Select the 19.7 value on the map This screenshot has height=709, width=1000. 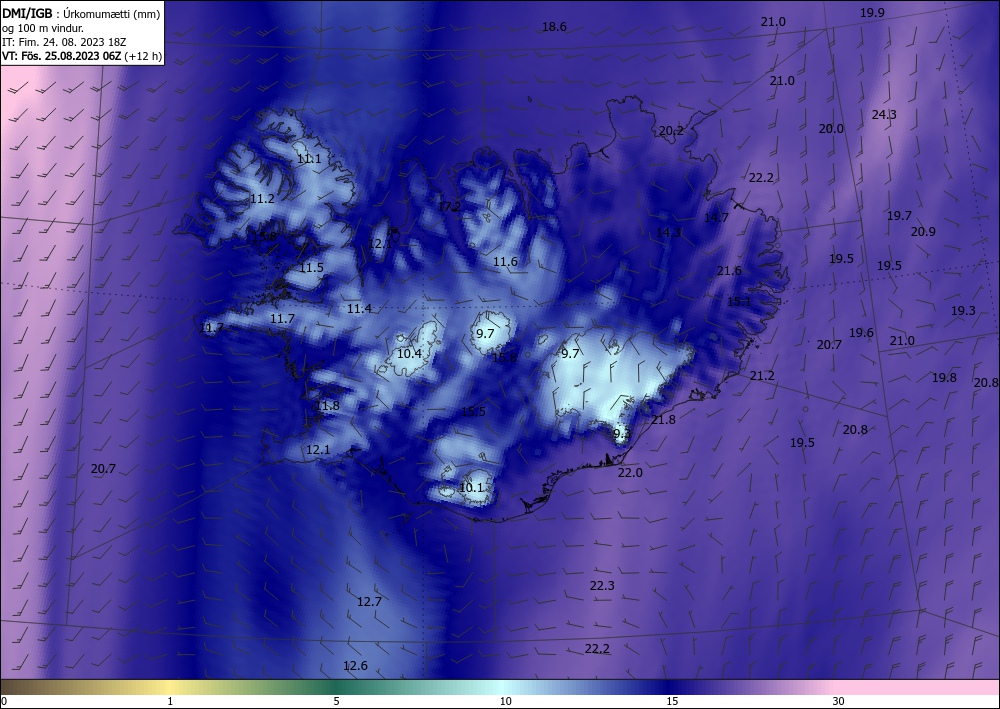899,216
